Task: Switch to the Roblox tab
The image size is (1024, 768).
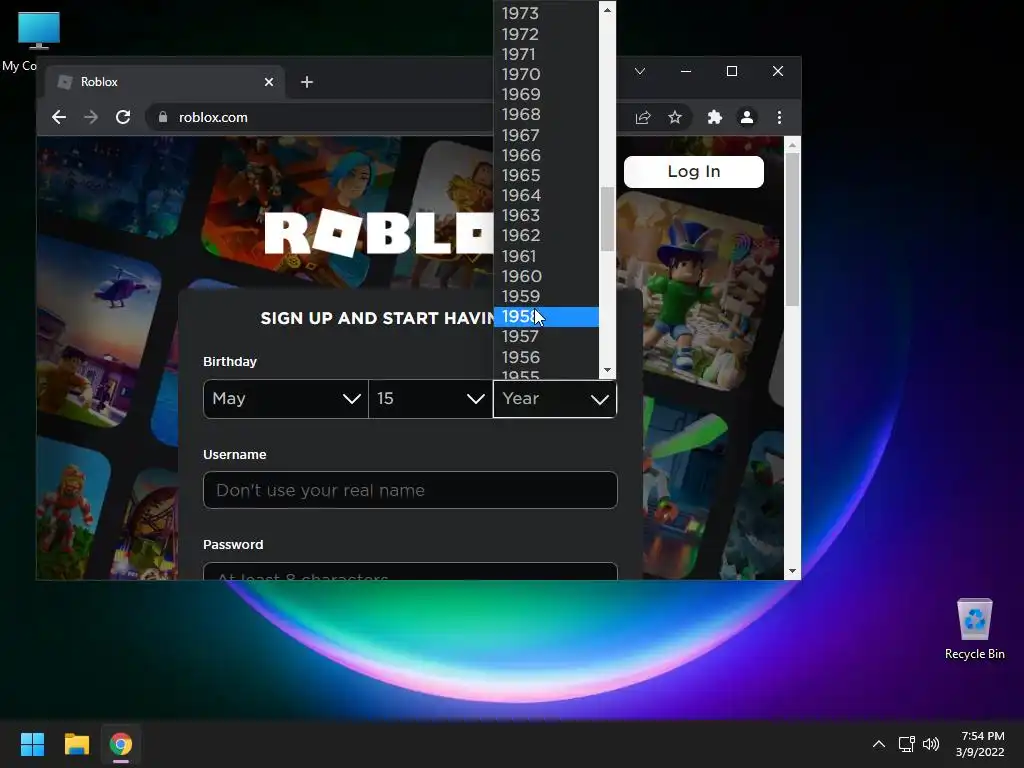Action: (x=163, y=82)
